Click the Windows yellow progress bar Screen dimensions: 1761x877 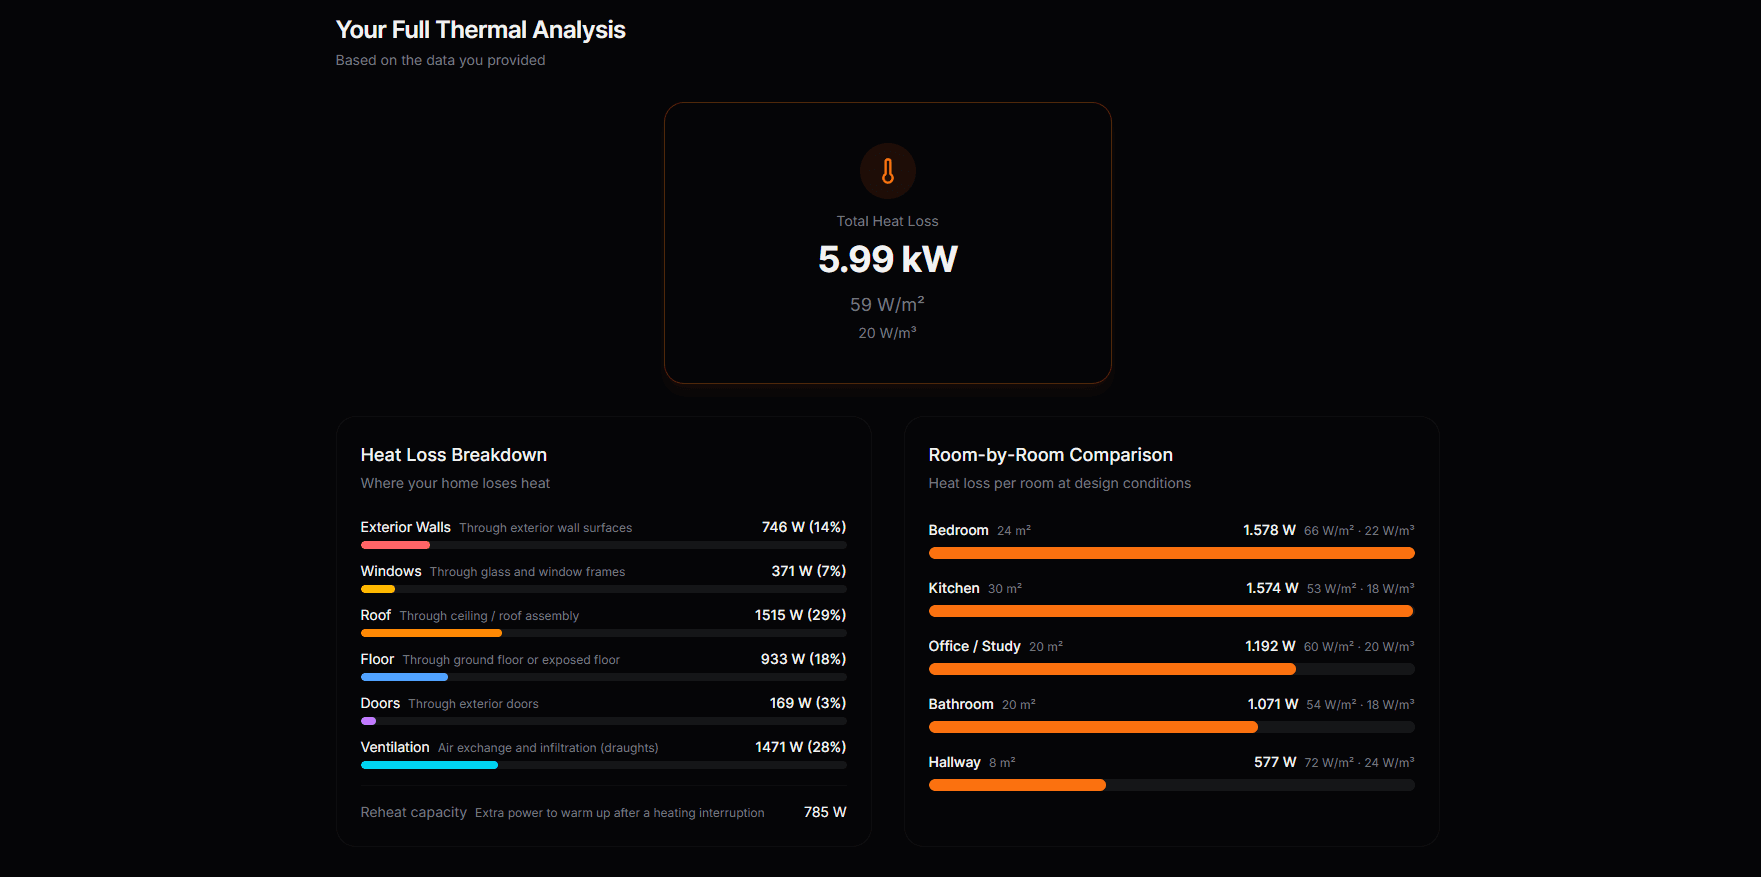378,589
